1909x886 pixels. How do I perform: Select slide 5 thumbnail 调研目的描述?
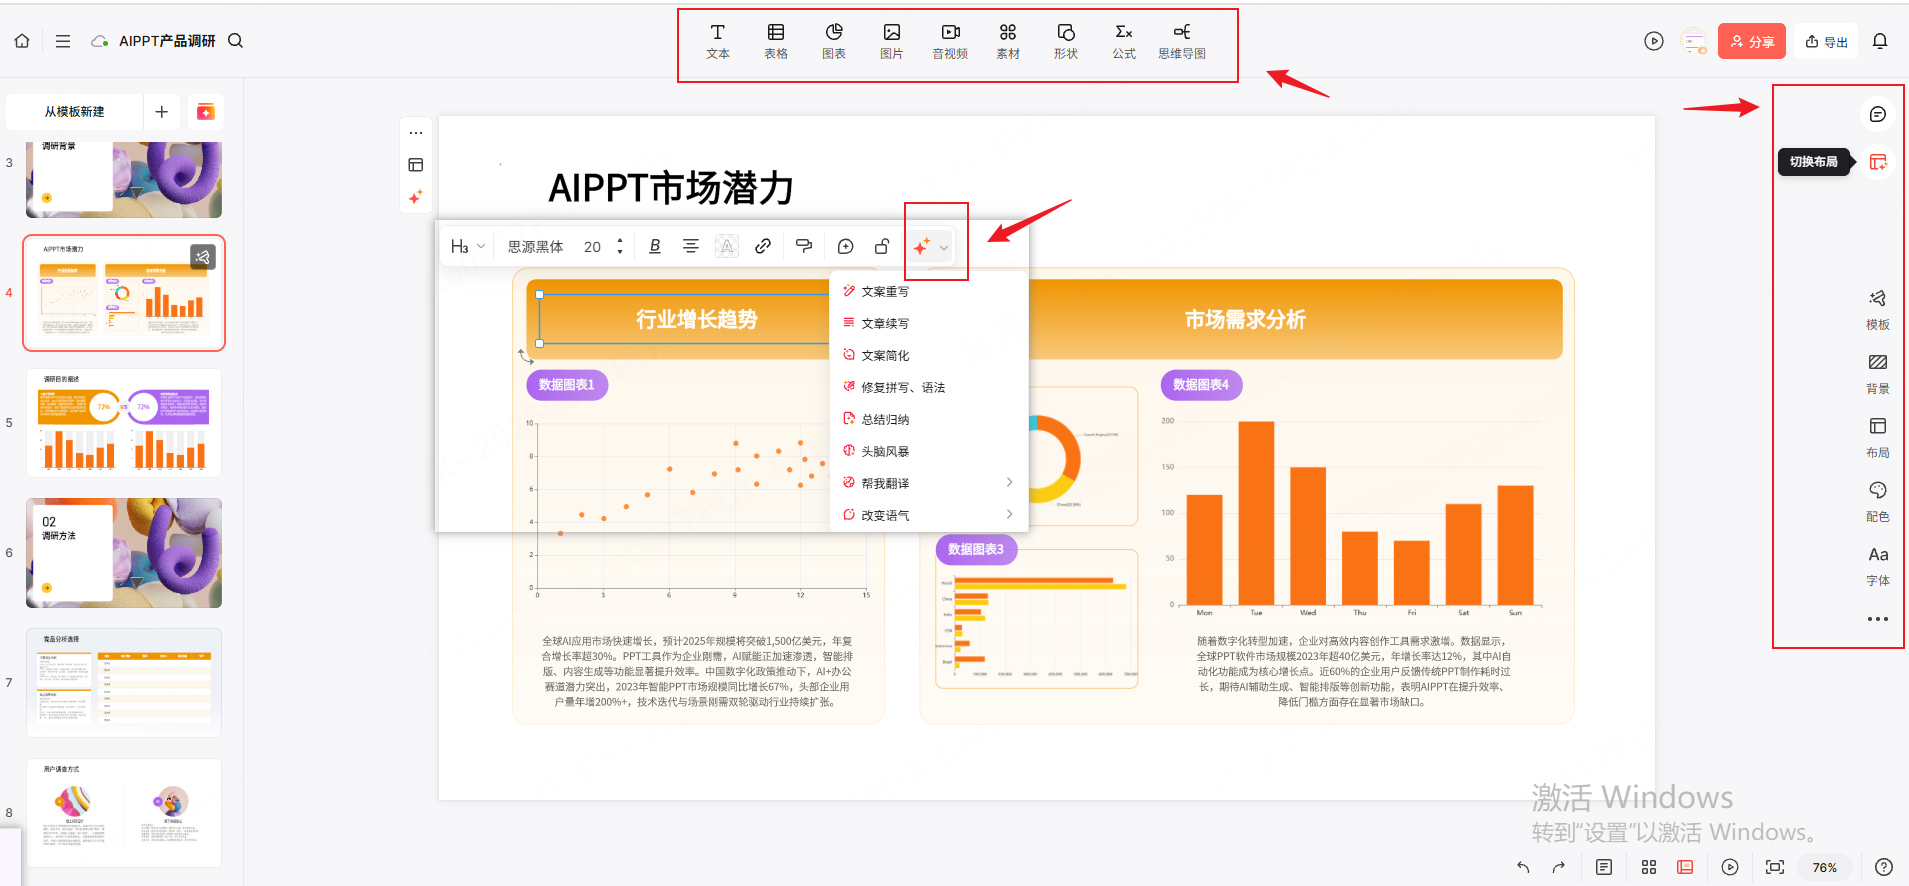(x=124, y=423)
